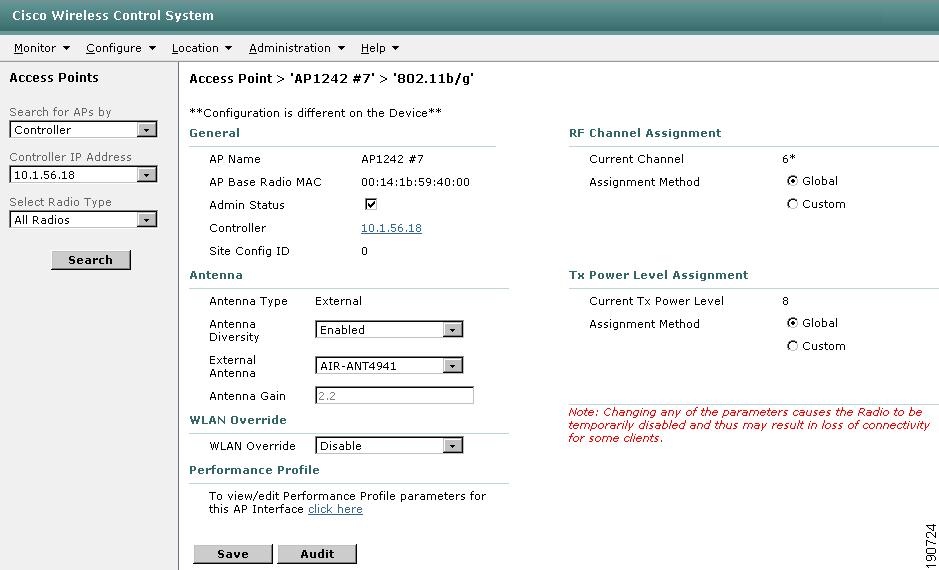Open the Administration menu

(x=296, y=48)
